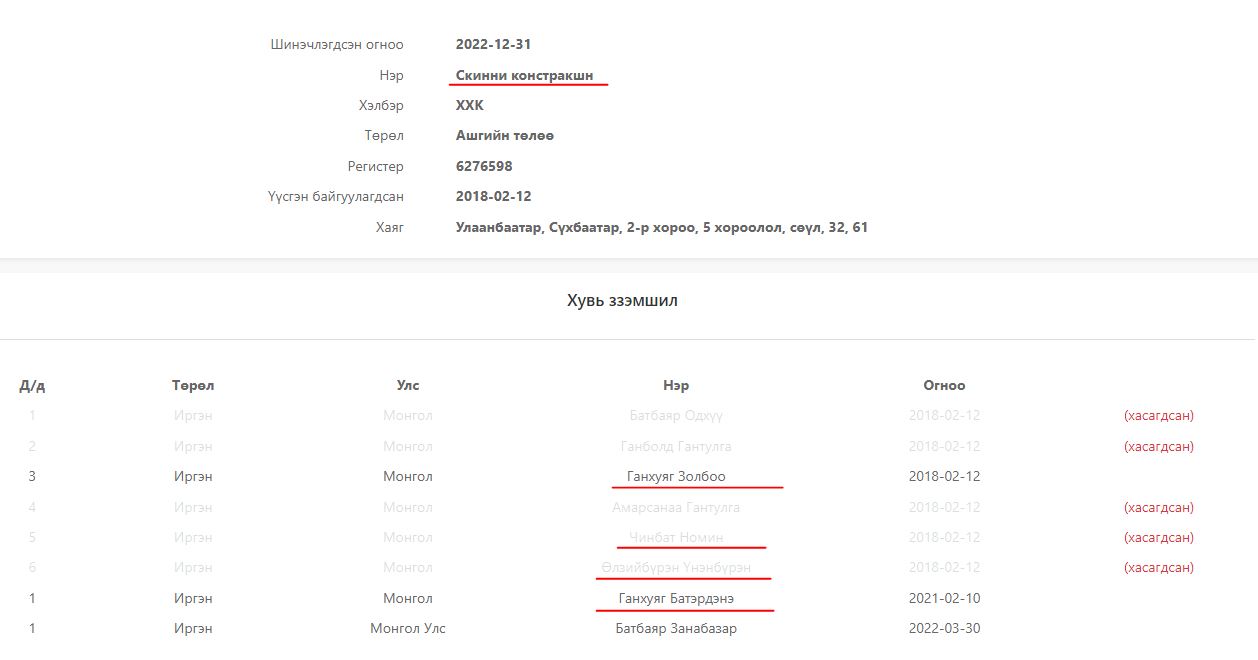This screenshot has height=660, width=1258.
Task: Click the company name Скинни констракшн
Action: (x=524, y=75)
